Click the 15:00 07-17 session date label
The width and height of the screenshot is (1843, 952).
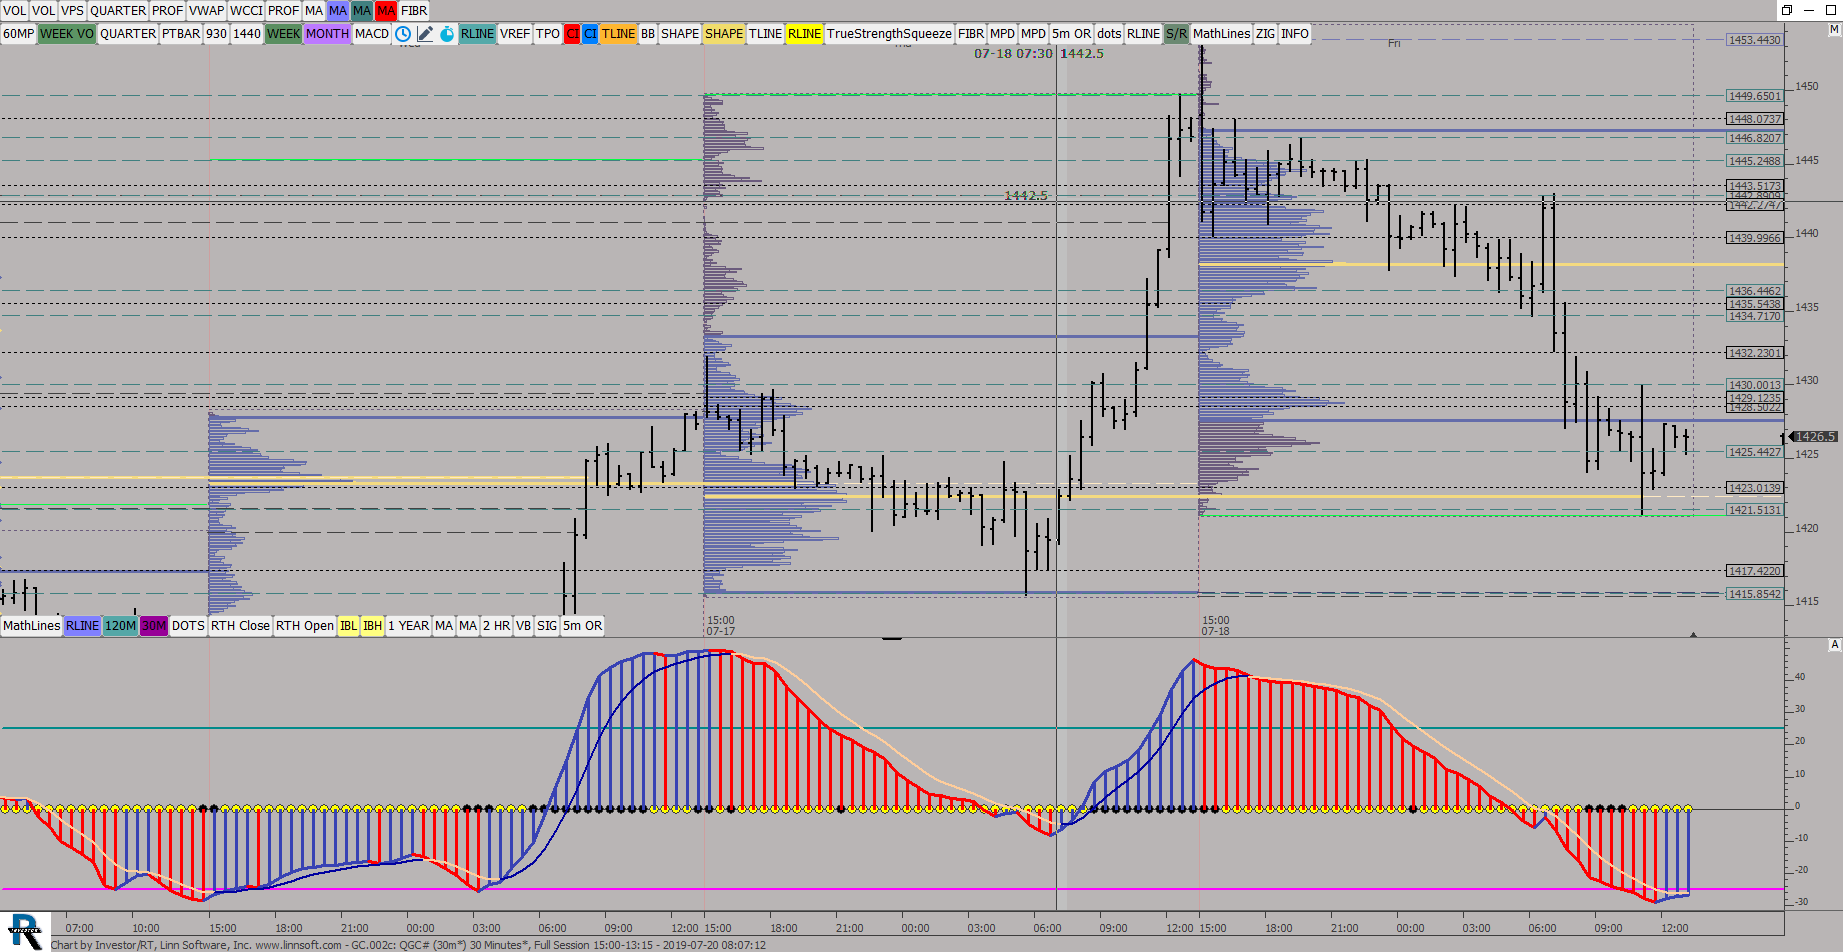(721, 626)
